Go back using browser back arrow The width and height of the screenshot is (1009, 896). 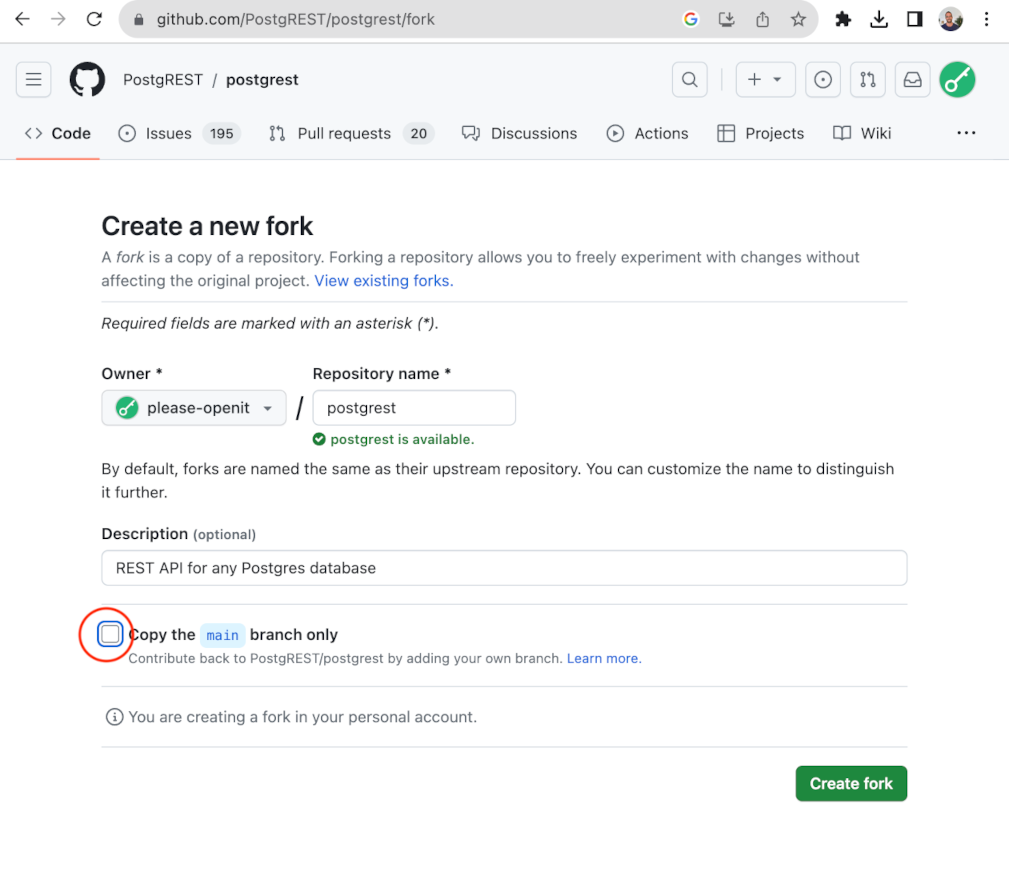click(23, 19)
